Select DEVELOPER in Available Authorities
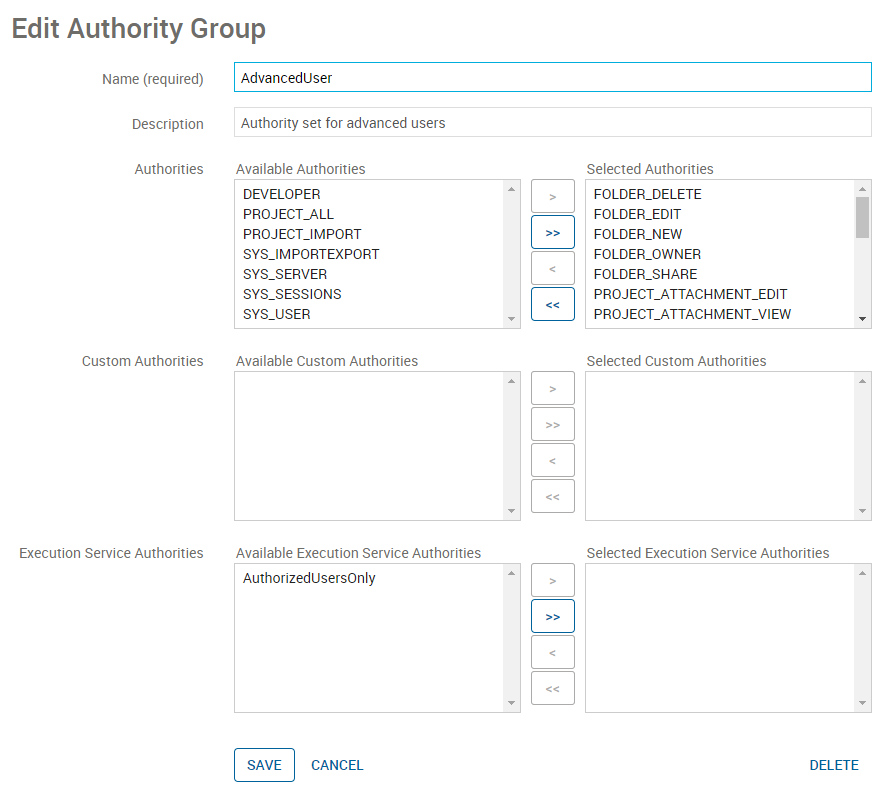The height and width of the screenshot is (797, 890). point(281,194)
